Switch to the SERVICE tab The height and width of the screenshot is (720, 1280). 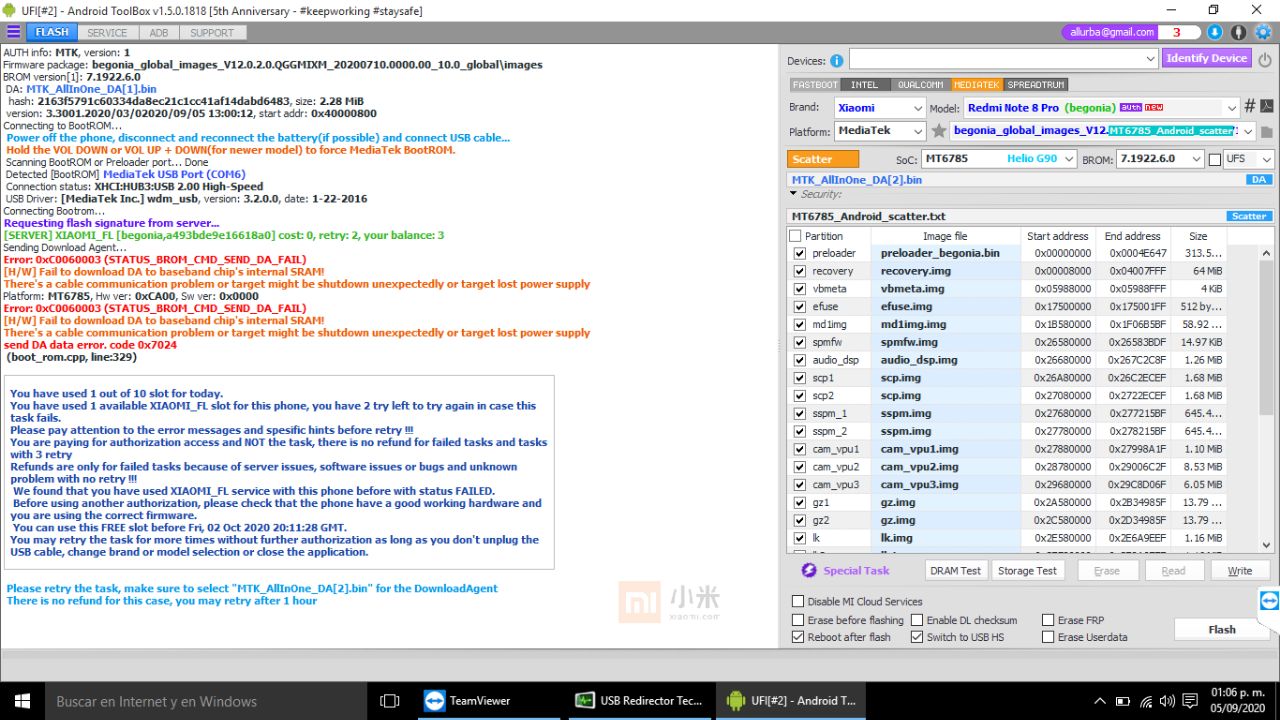107,33
